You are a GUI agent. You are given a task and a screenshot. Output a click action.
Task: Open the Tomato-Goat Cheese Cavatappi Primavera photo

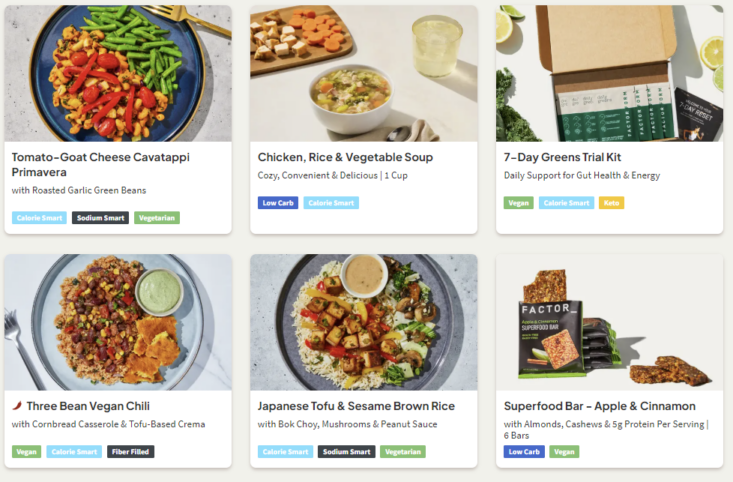[x=118, y=73]
